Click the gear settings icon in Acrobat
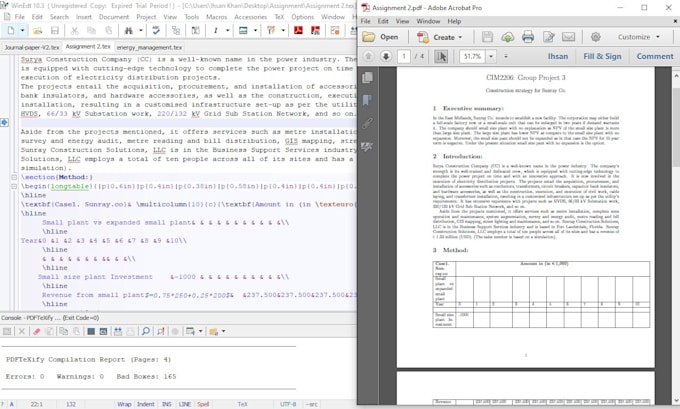This screenshot has height=409, width=680. click(595, 37)
